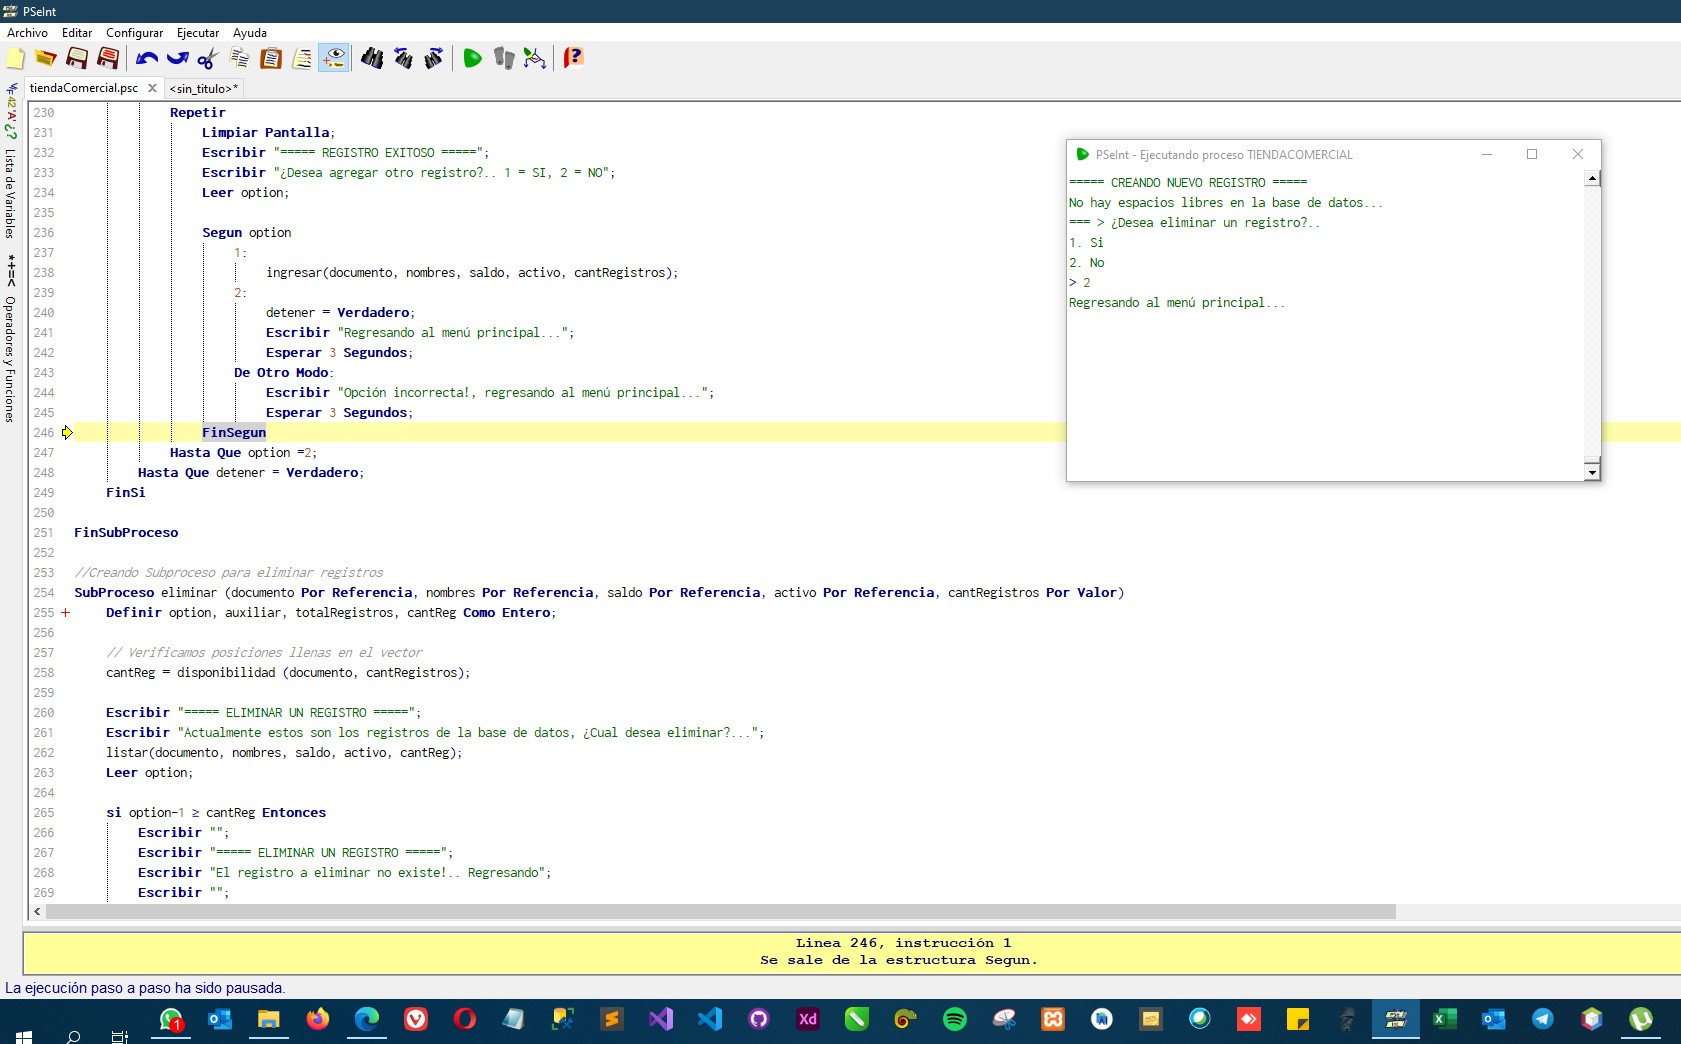Open Excel from the taskbar

pyautogui.click(x=1445, y=1019)
